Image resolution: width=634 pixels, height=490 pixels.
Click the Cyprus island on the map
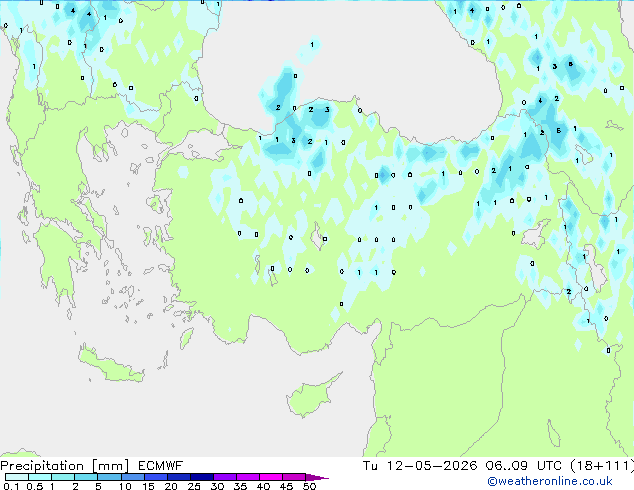(x=311, y=397)
